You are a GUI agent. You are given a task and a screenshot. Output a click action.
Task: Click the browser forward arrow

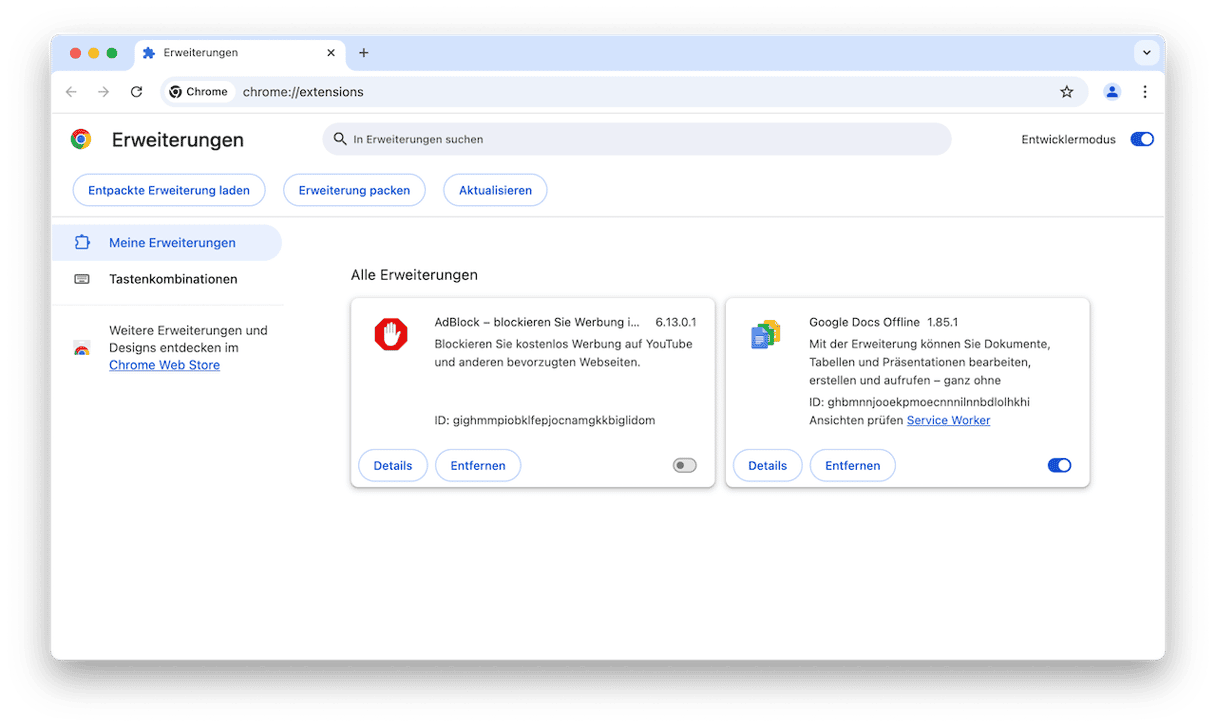point(104,92)
